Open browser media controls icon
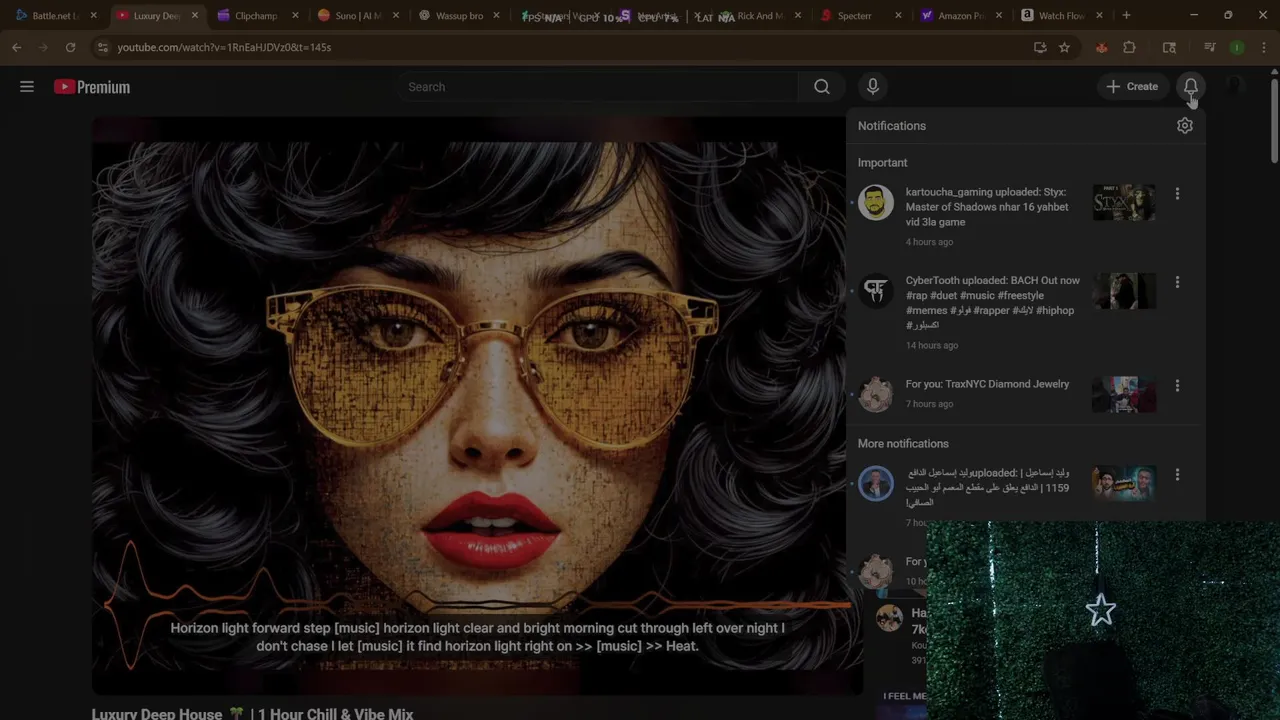 [1209, 47]
